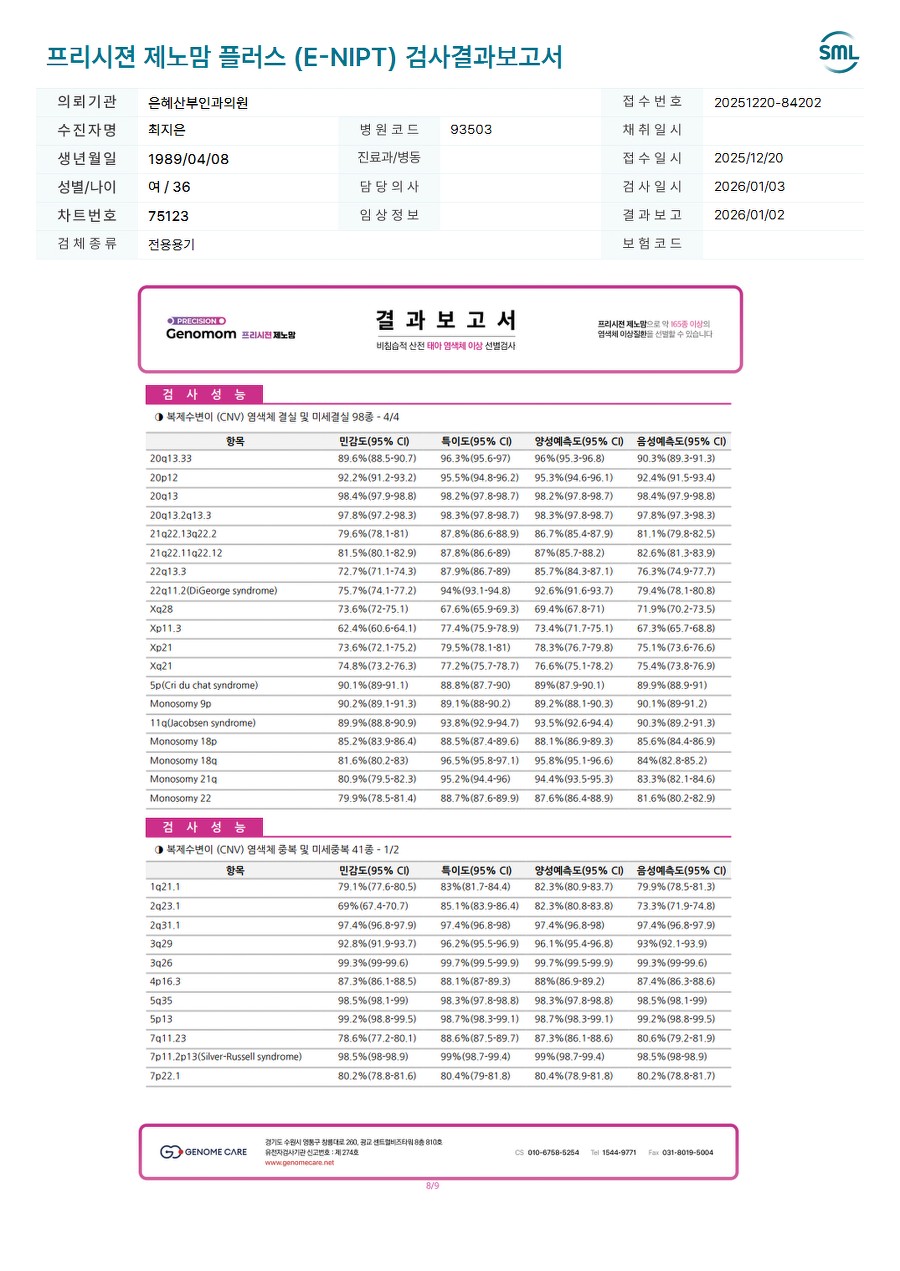Click the 접수번호 value 20251220-84202
900x1271 pixels.
[768, 102]
